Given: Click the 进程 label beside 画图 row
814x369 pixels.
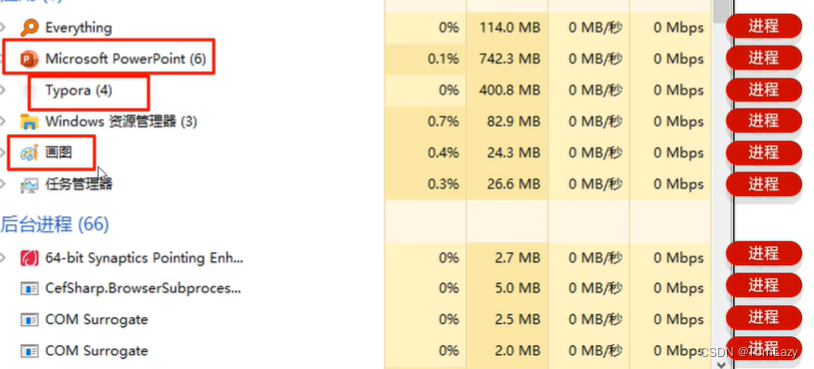Looking at the screenshot, I should pos(764,153).
